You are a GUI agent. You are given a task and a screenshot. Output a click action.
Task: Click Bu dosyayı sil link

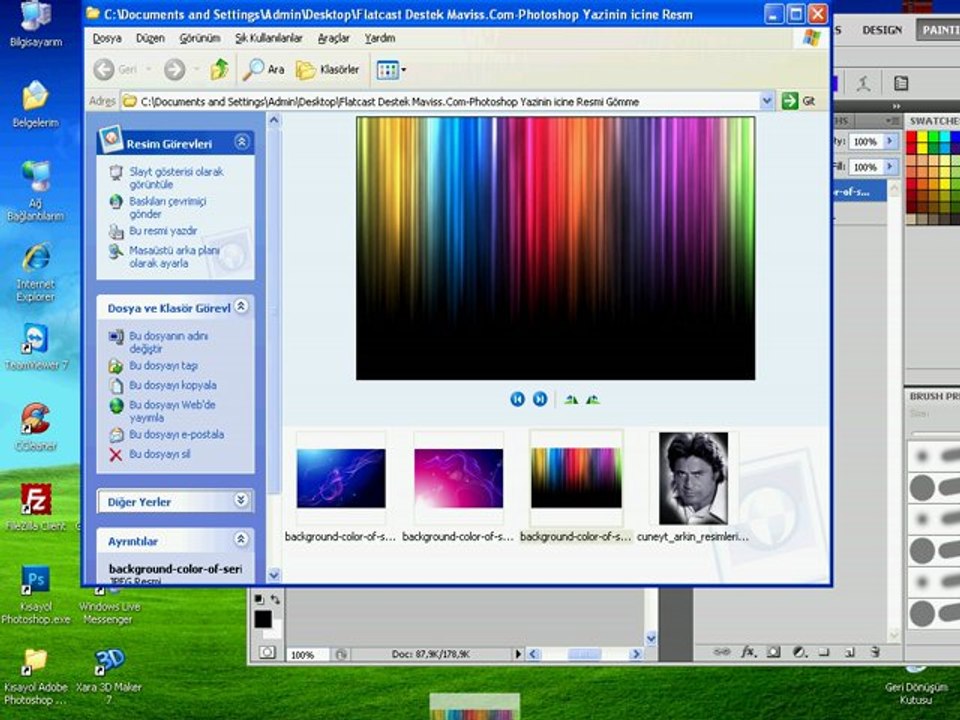(x=159, y=454)
